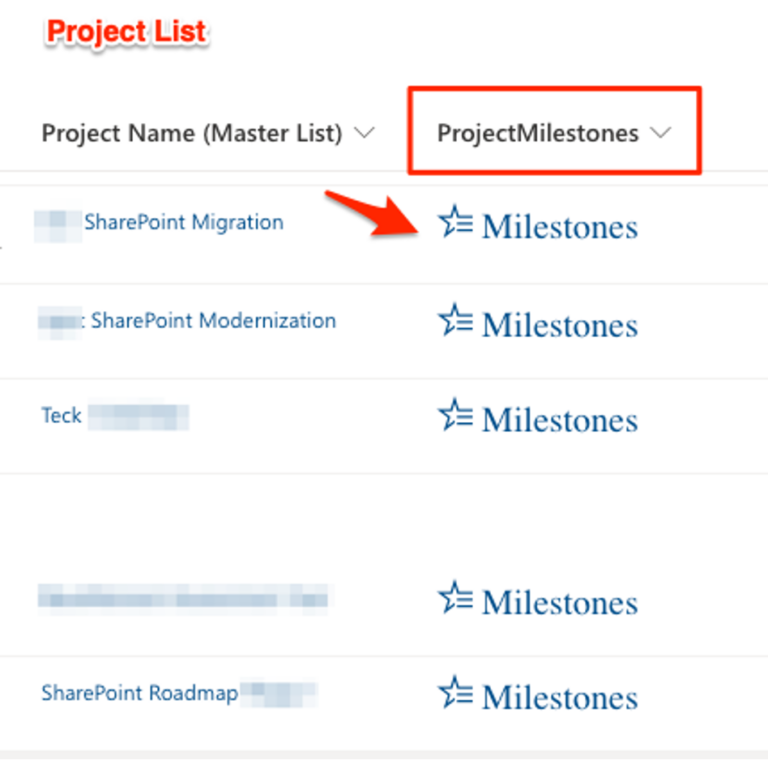Open the Teck project link
The width and height of the screenshot is (768, 760).
tap(61, 415)
